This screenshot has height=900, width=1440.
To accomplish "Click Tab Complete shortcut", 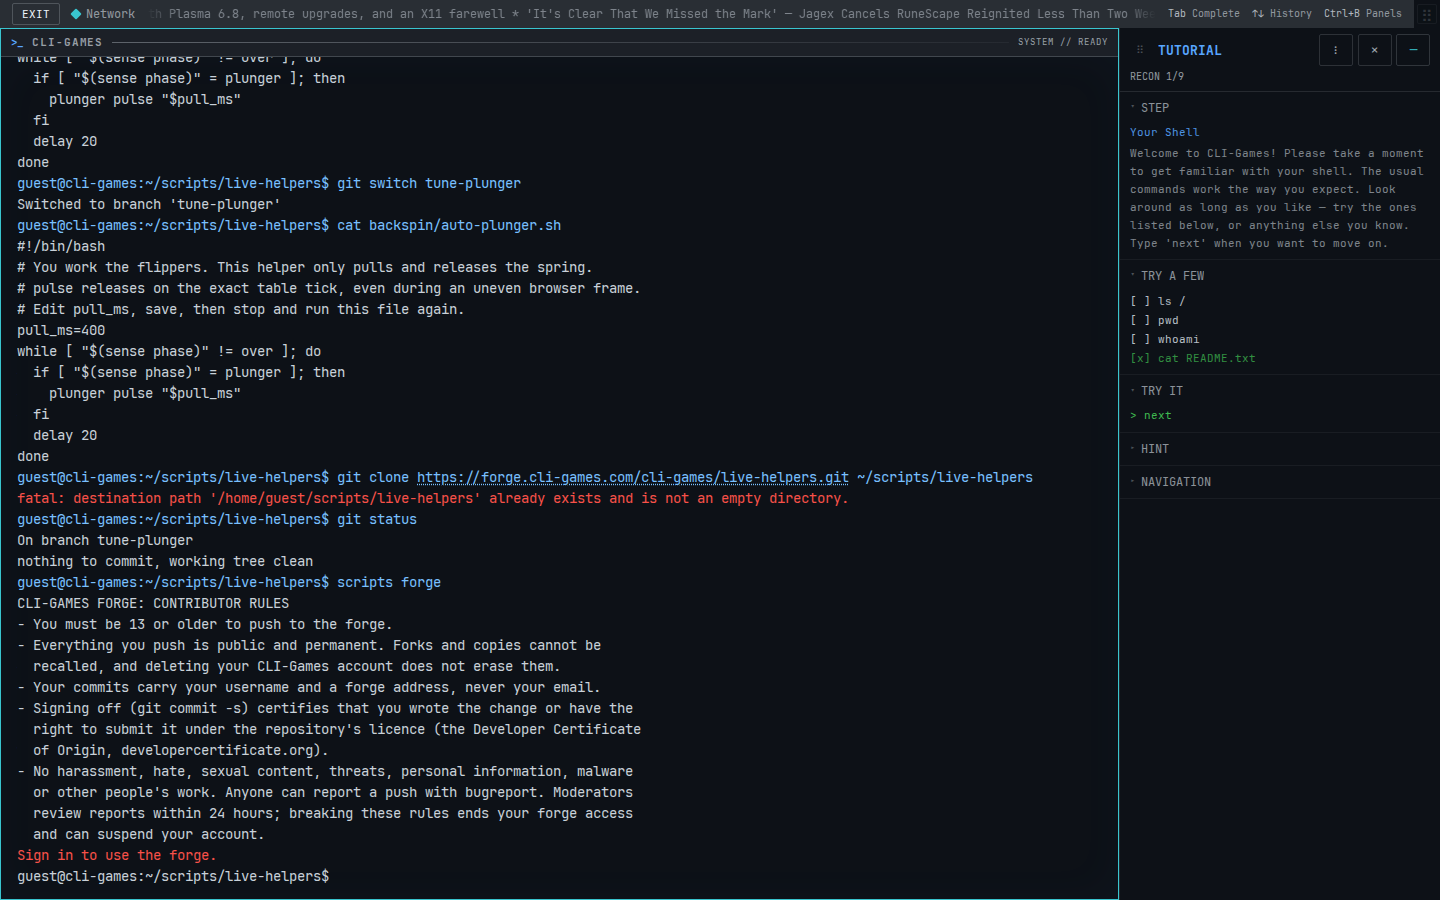I will pos(1204,14).
